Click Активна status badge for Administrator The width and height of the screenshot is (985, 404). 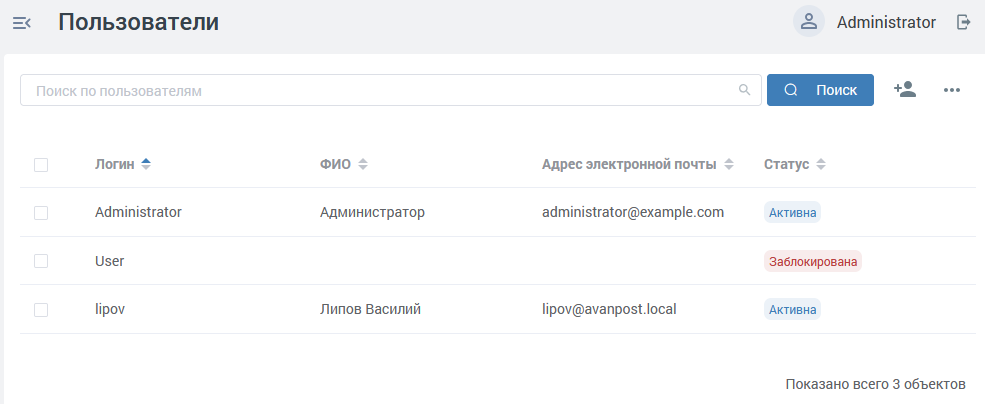(792, 212)
